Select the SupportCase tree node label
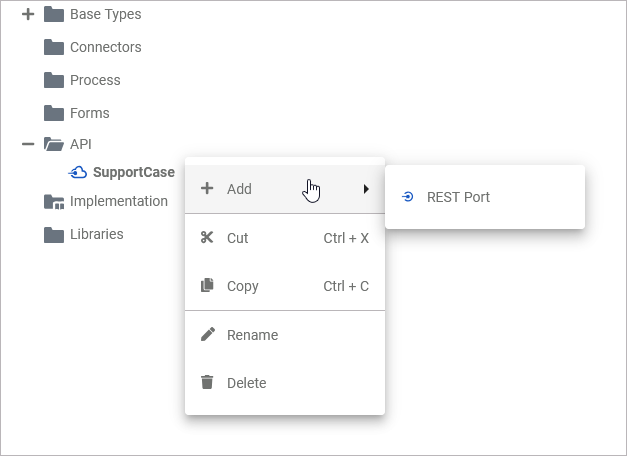This screenshot has height=456, width=627. coord(133,172)
